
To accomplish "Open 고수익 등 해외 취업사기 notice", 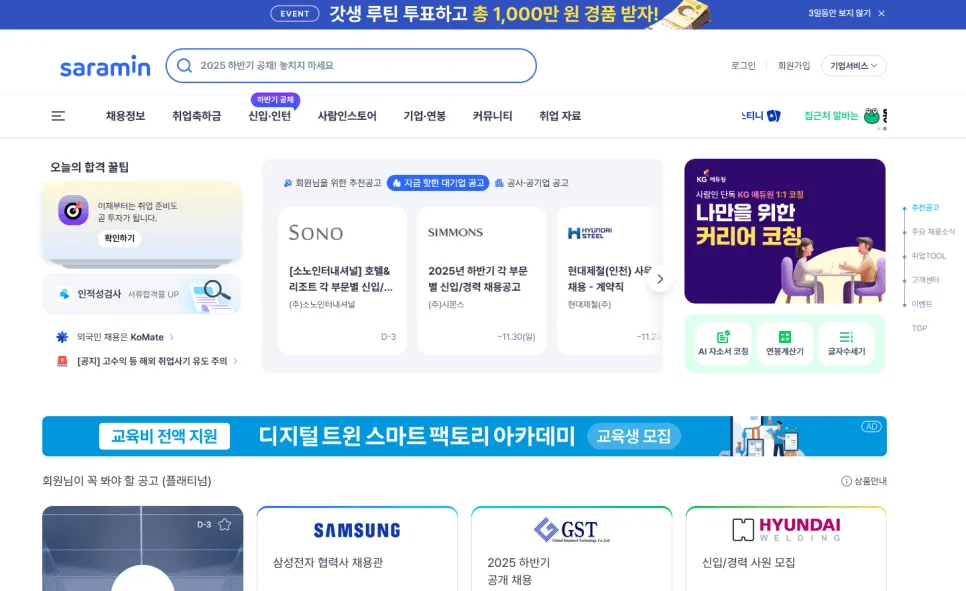I will pyautogui.click(x=152, y=361).
